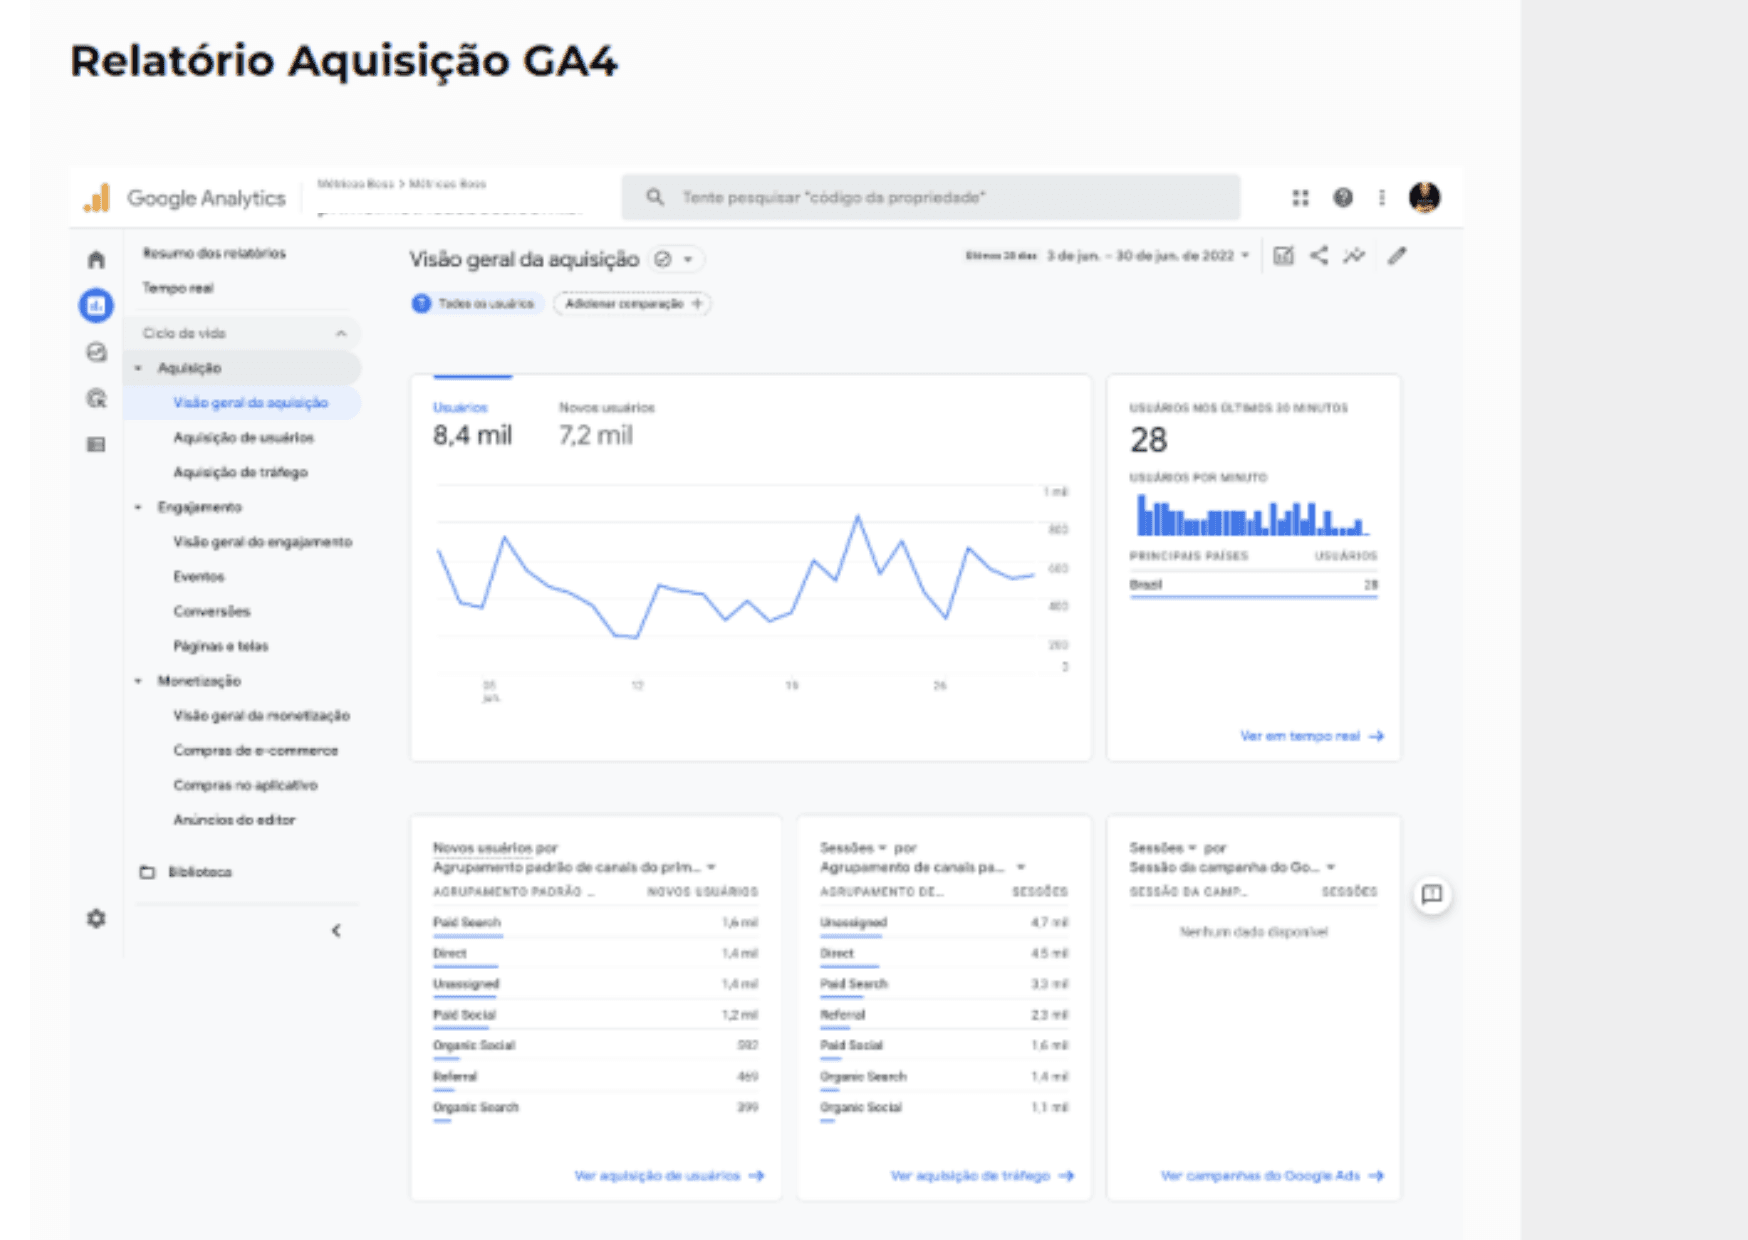Screen dimensions: 1748x1240
Task: Select Aquisição de tráfego menu item
Action: 240,472
